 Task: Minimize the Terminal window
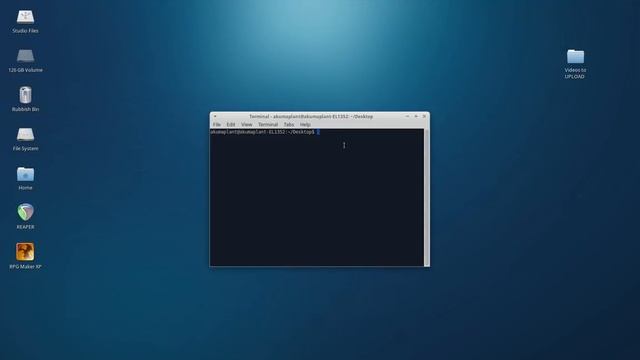(407, 116)
